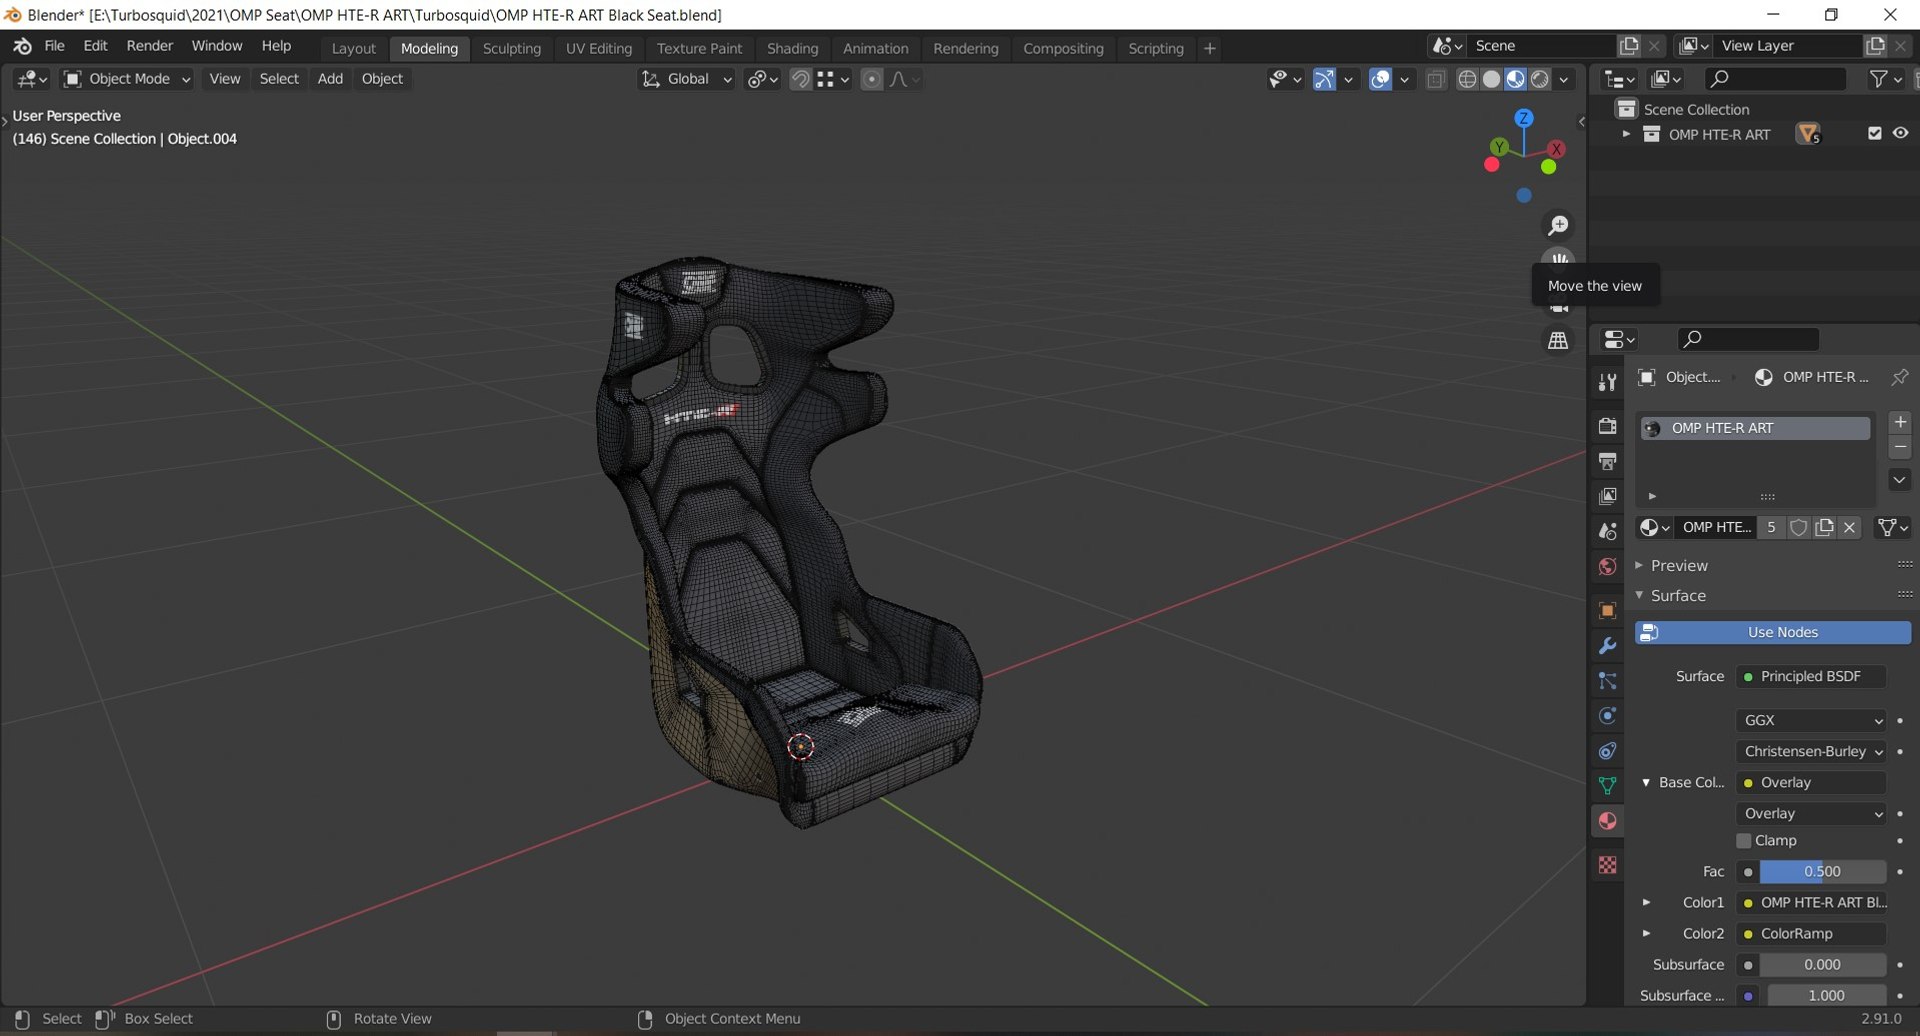
Task: Open the Render menu
Action: 149,46
